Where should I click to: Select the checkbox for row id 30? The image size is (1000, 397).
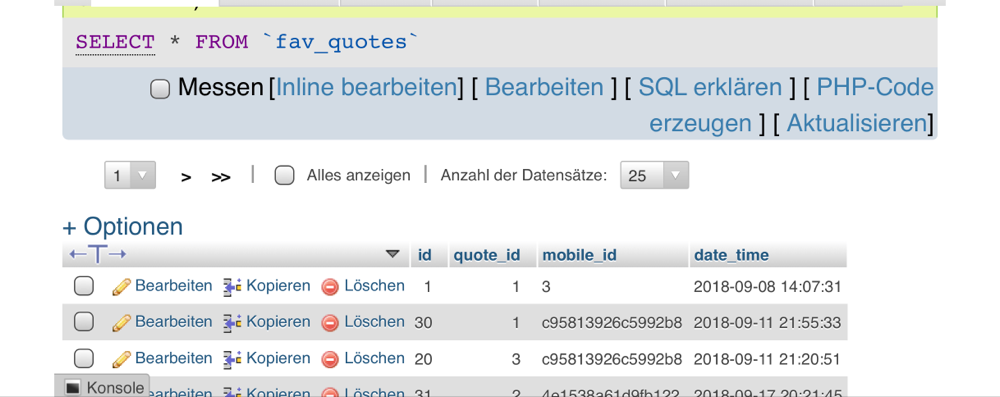84,322
